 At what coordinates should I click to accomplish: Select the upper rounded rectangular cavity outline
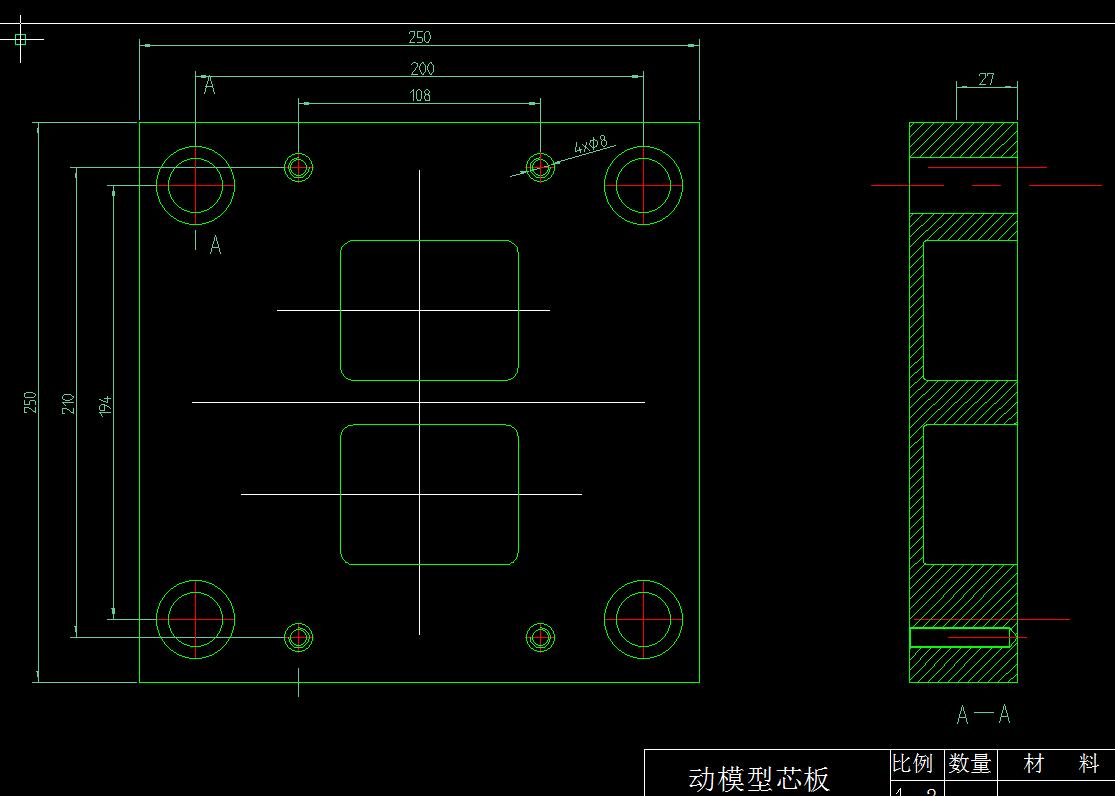click(430, 310)
